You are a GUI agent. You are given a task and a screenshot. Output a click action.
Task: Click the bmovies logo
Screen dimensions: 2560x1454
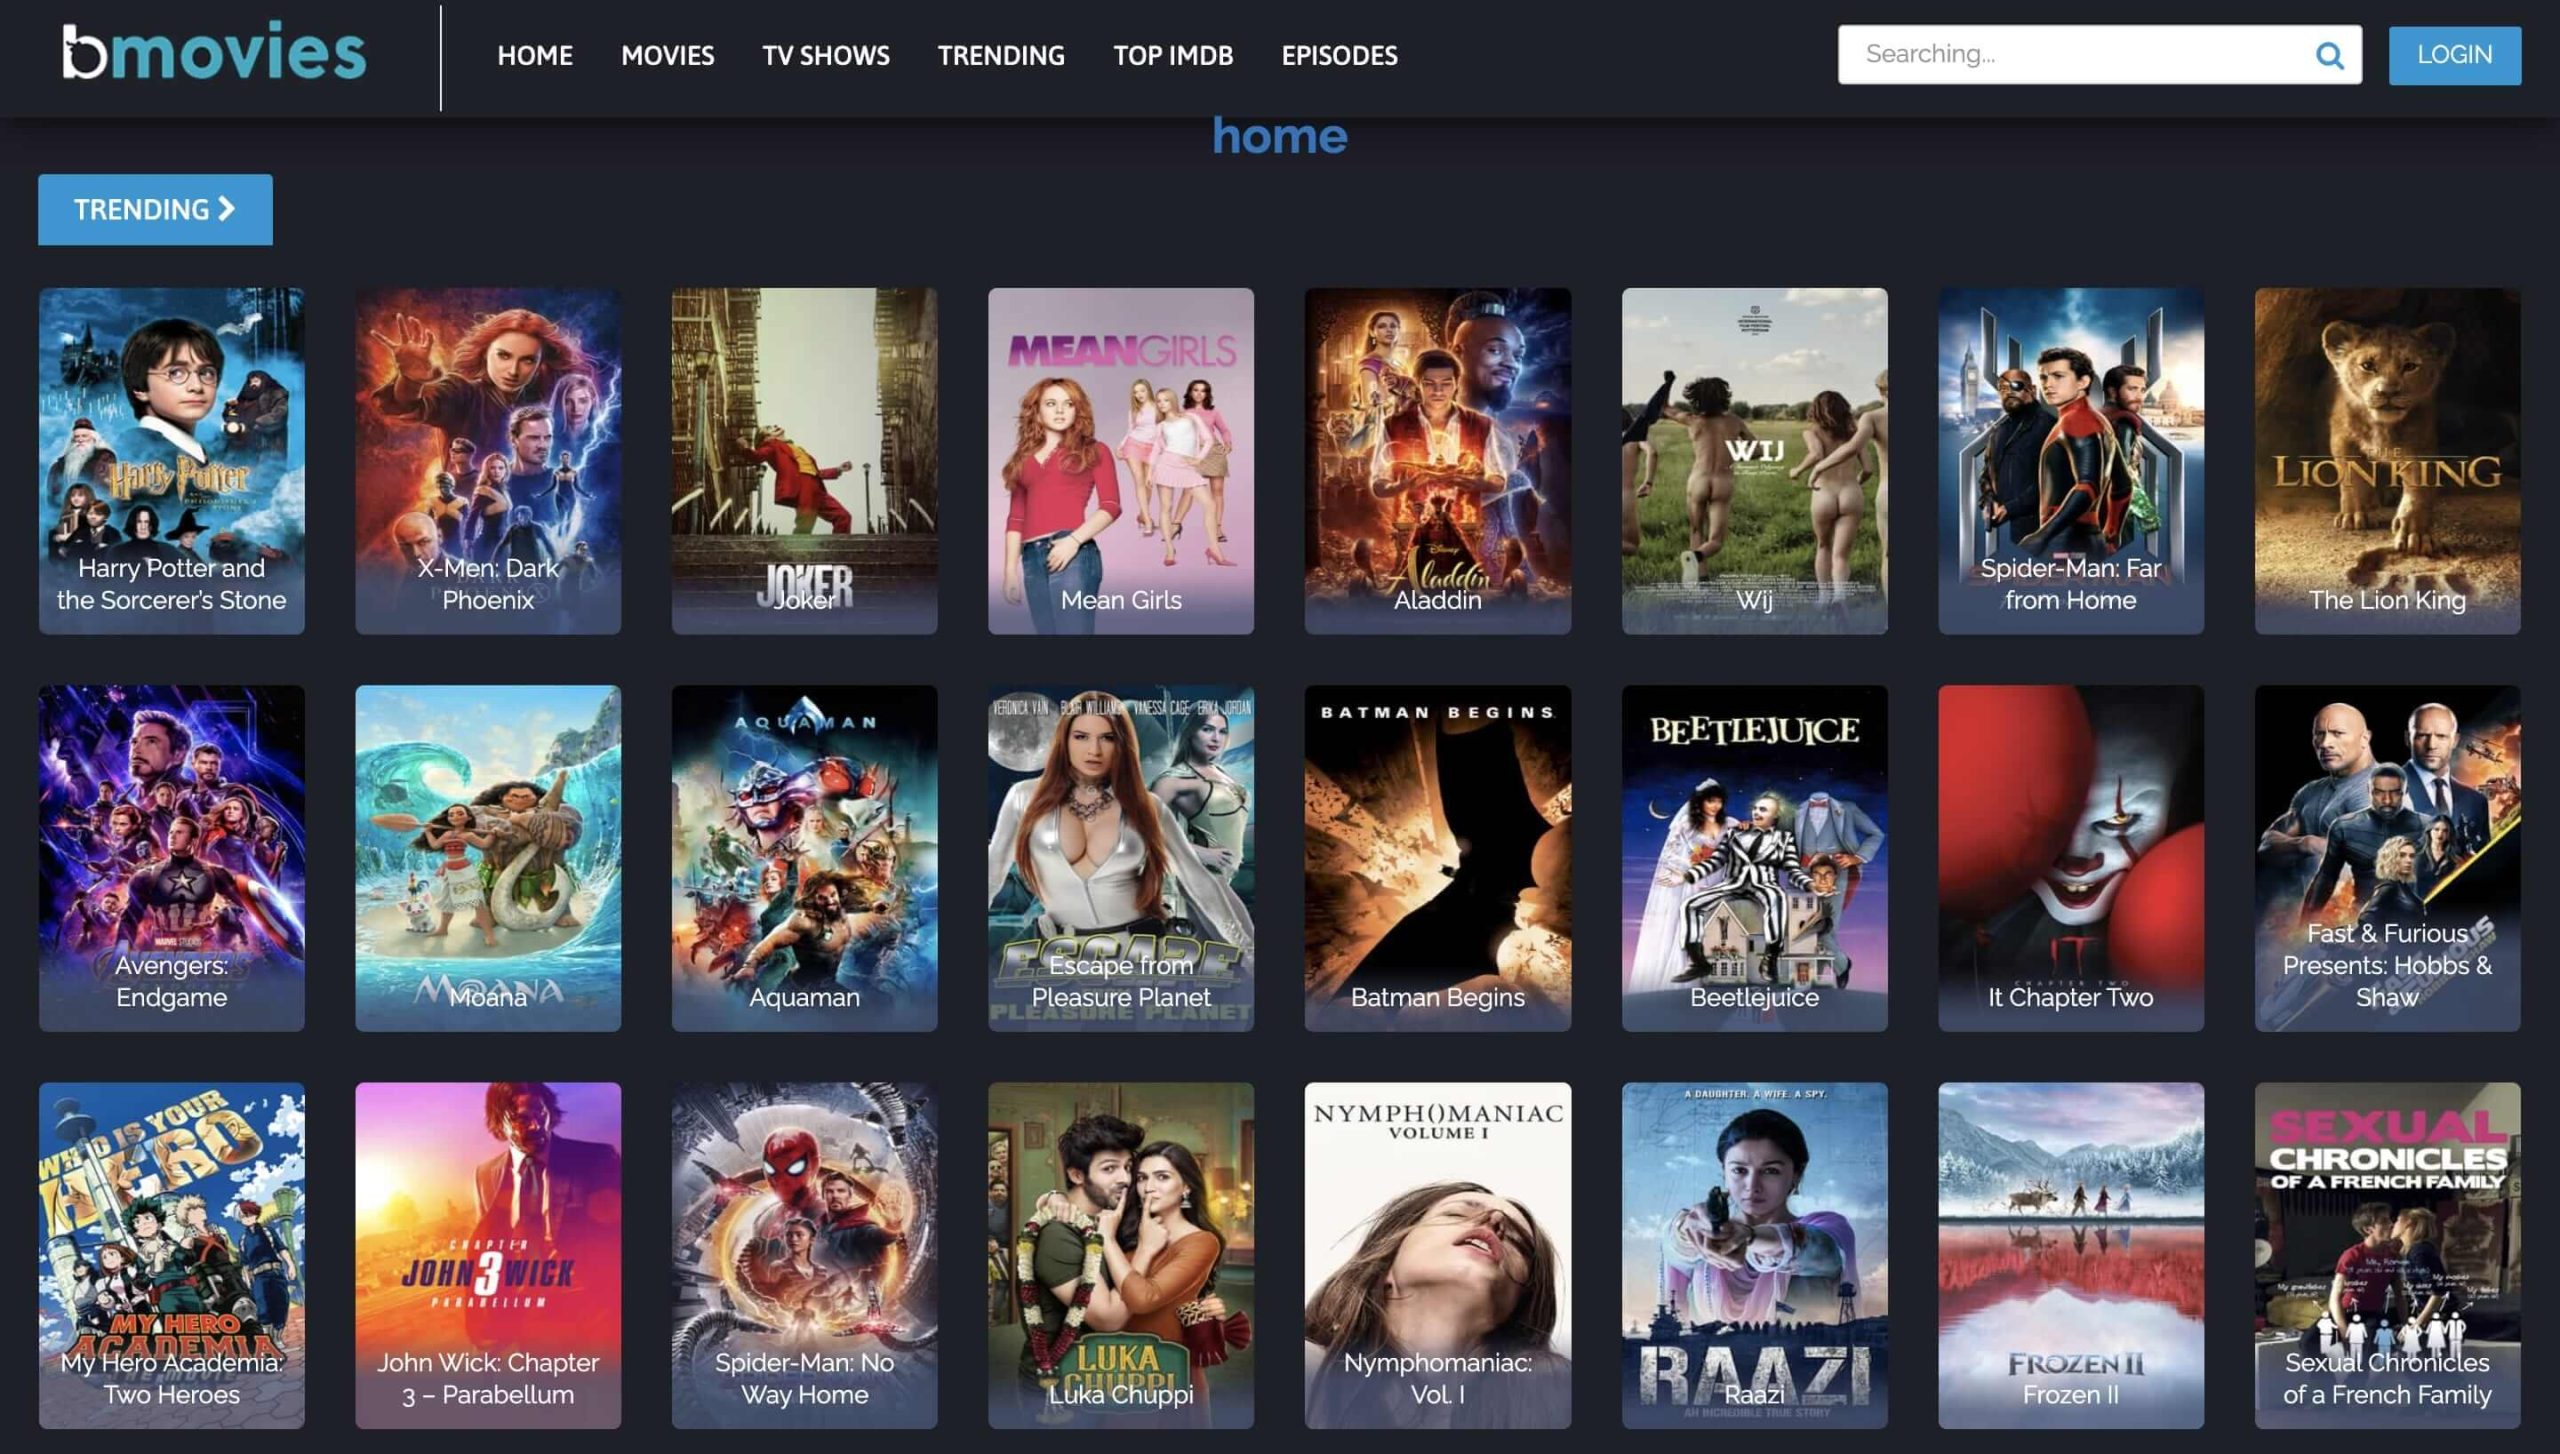coord(214,52)
